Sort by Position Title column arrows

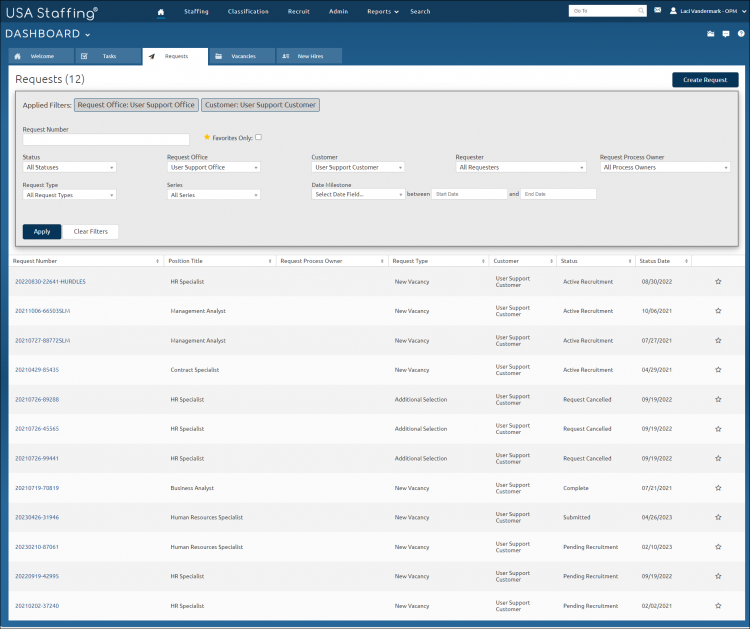(x=270, y=261)
